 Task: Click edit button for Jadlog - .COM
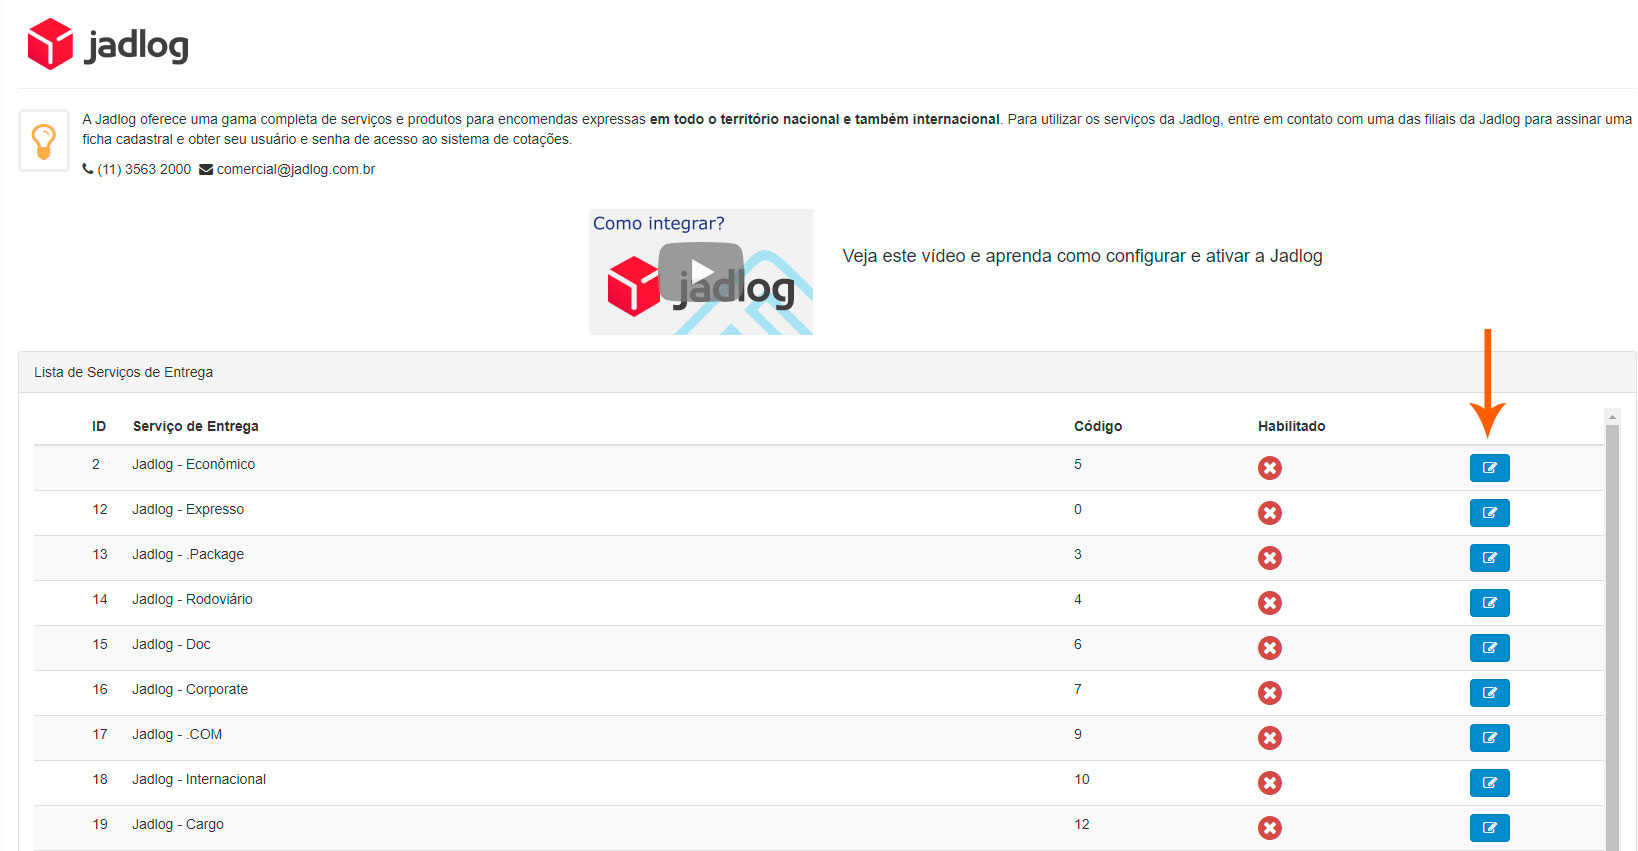coord(1489,738)
